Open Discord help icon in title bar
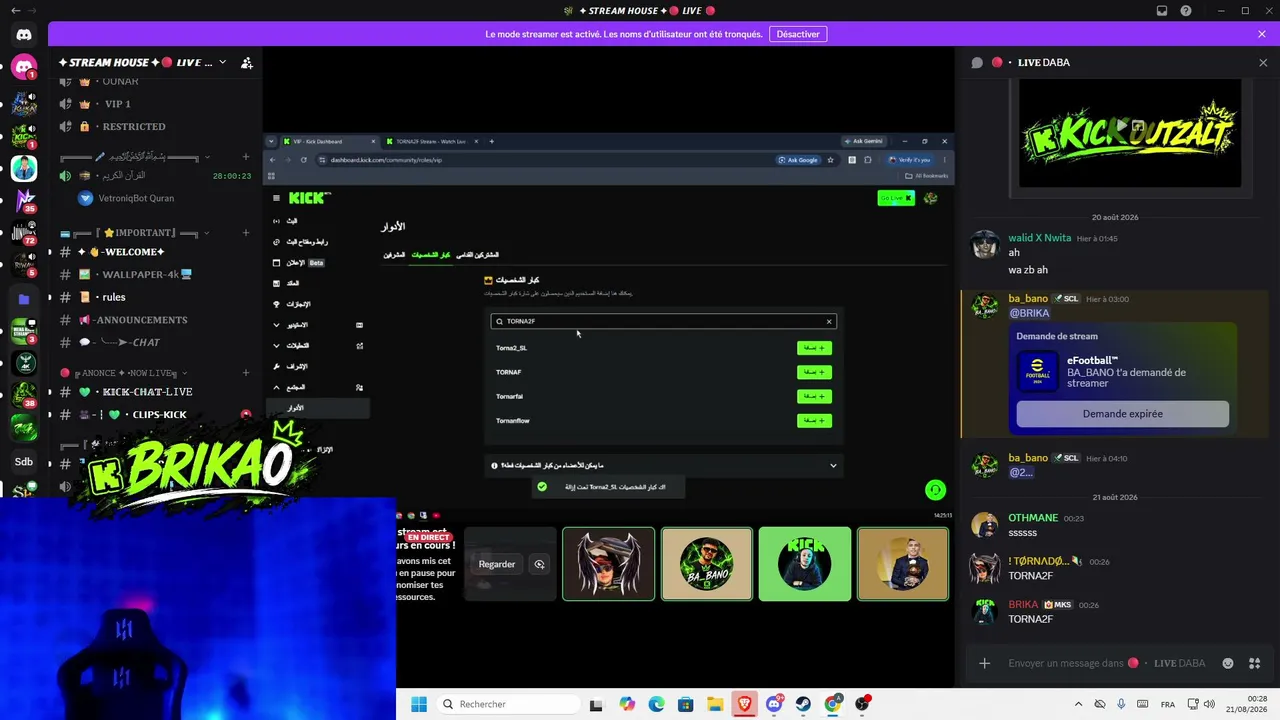 click(1186, 11)
